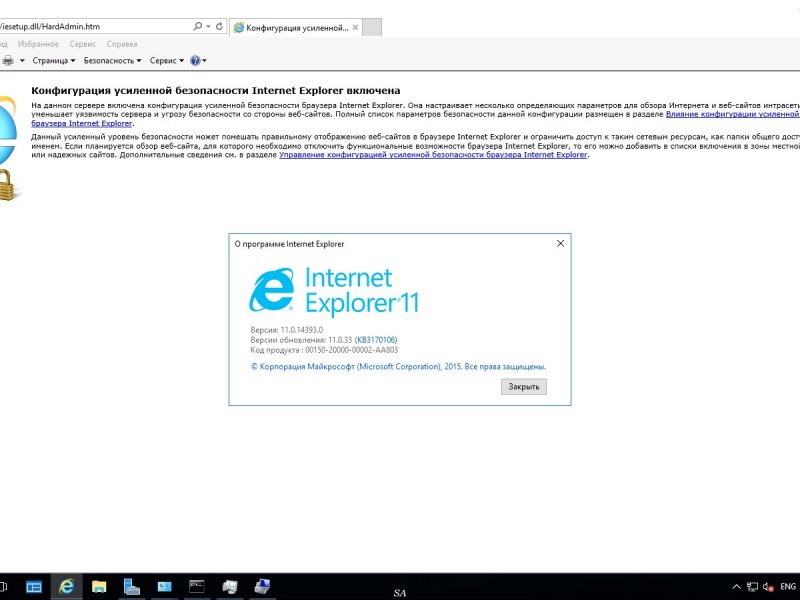Viewport: 800px width, 600px height.
Task: Click the page heading 'Конфигурация усиленной безопасности Internet Explorer включена'
Action: pos(216,90)
